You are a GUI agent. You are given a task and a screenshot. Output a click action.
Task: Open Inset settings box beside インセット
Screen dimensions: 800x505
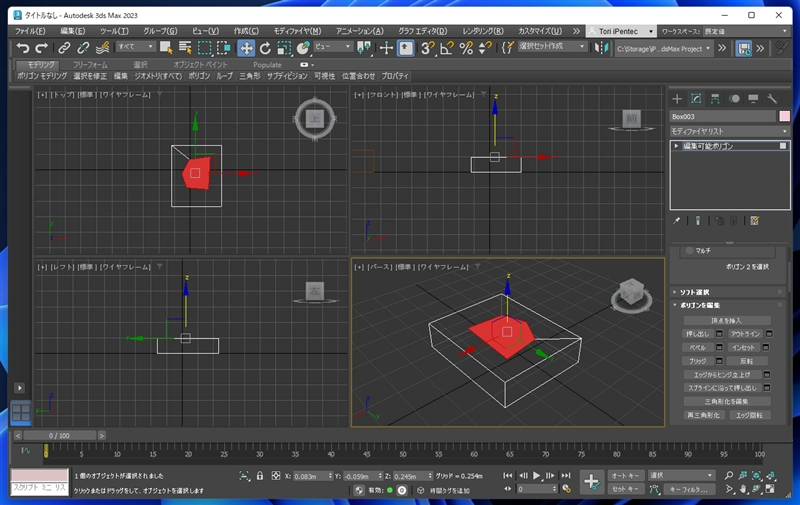pyautogui.click(x=766, y=347)
